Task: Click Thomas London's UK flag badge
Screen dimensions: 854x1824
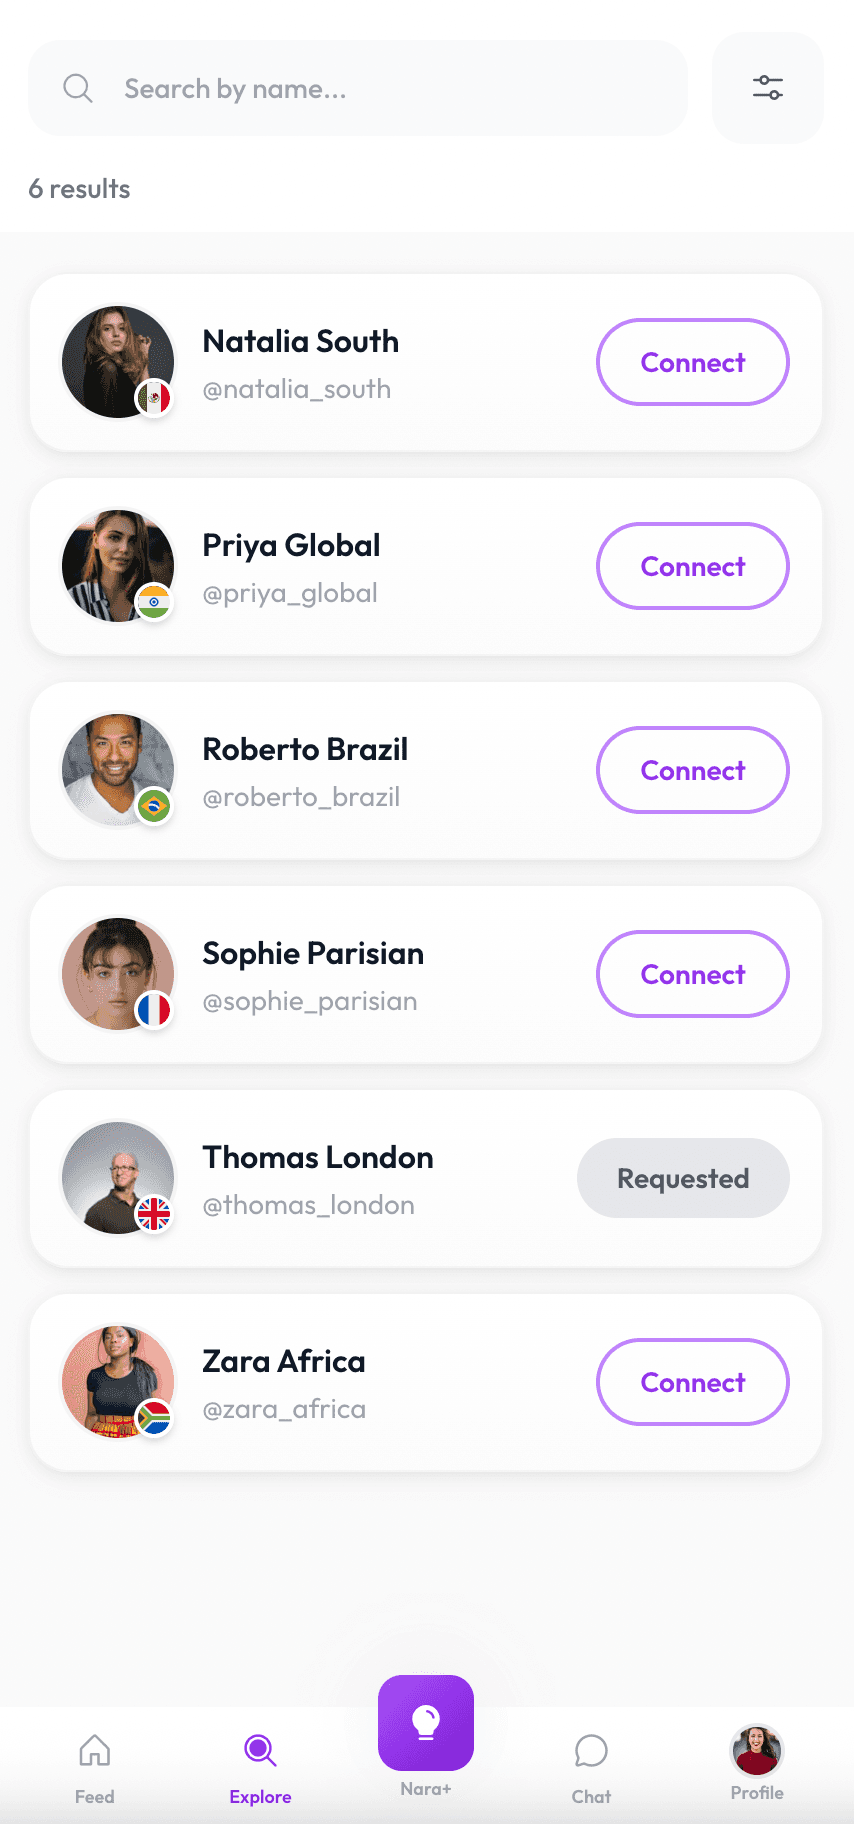Action: click(x=154, y=1214)
